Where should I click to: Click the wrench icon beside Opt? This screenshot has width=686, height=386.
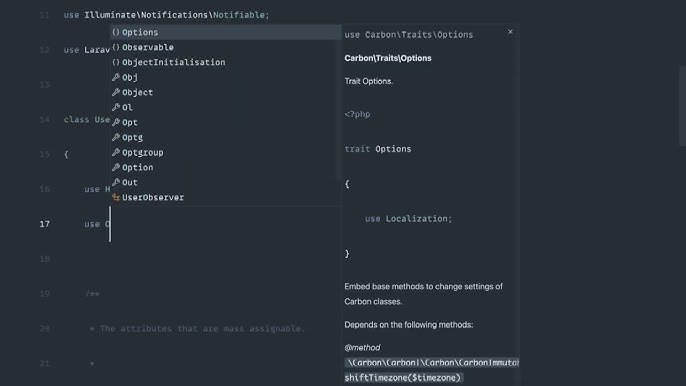point(116,122)
